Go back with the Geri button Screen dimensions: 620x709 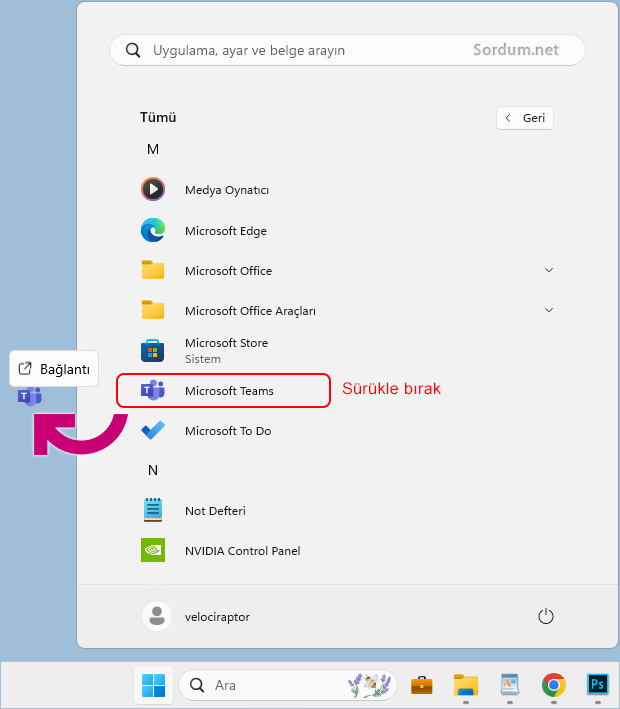(525, 118)
